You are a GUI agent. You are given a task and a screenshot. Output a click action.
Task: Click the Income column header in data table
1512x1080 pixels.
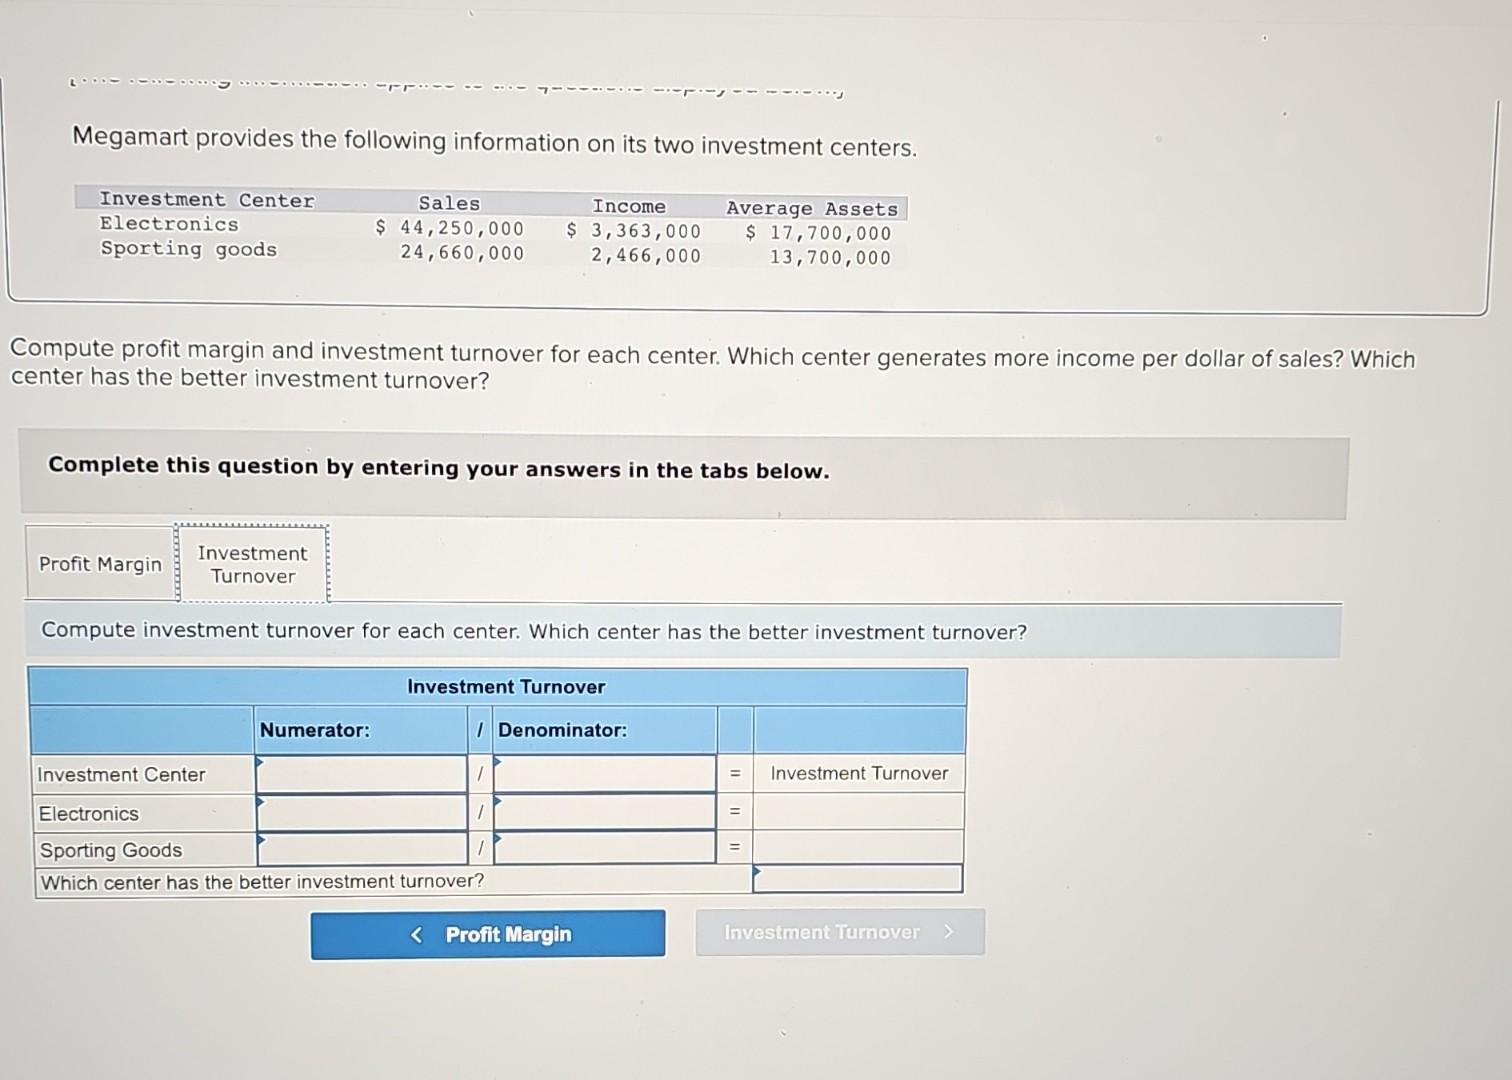[629, 206]
